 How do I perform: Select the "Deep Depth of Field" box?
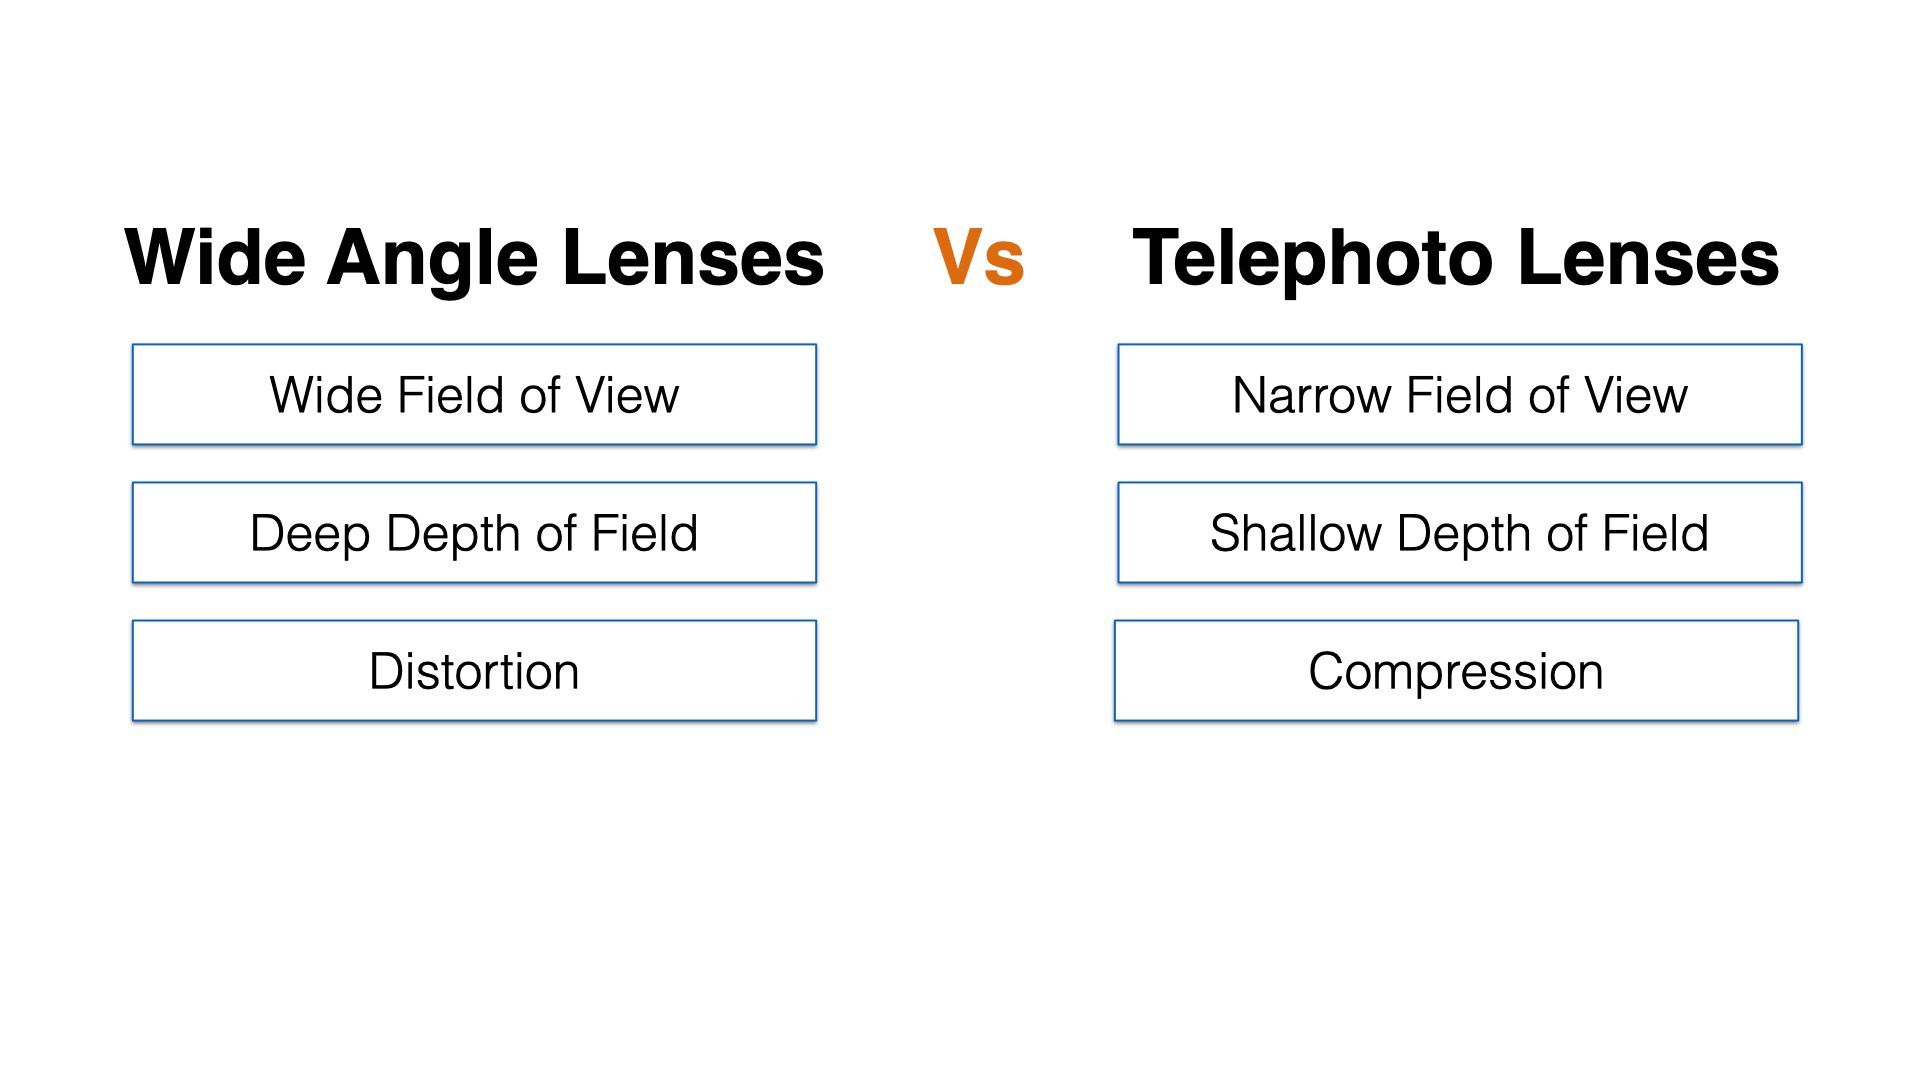tap(474, 533)
